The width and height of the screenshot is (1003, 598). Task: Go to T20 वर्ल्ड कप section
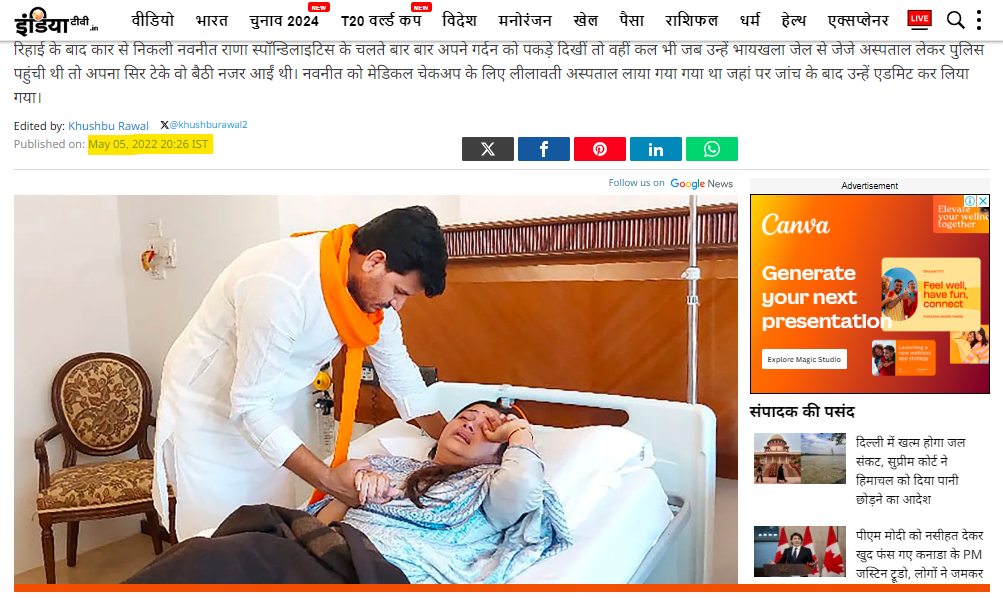[x=381, y=21]
